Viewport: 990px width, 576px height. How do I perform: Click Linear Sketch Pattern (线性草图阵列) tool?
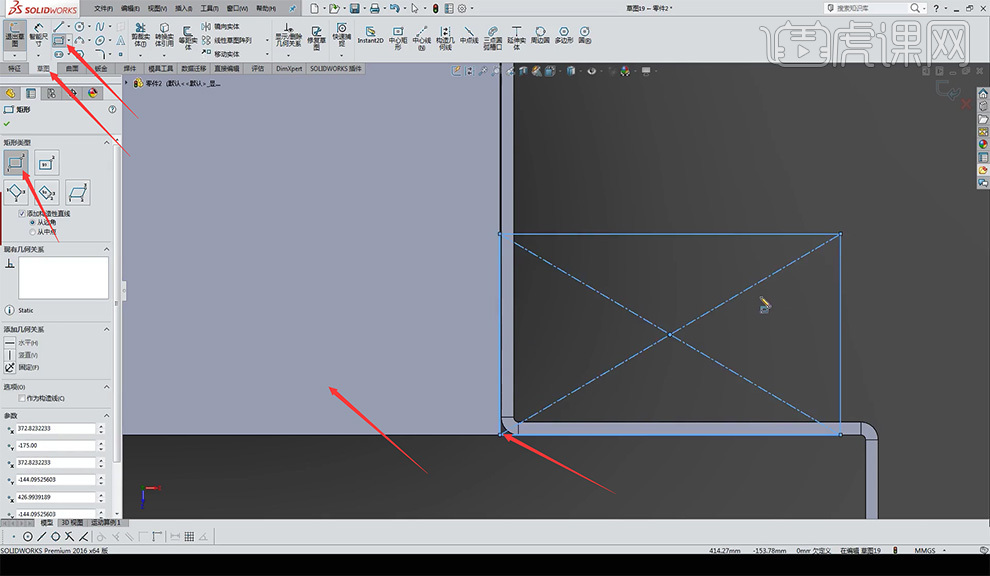tap(227, 40)
